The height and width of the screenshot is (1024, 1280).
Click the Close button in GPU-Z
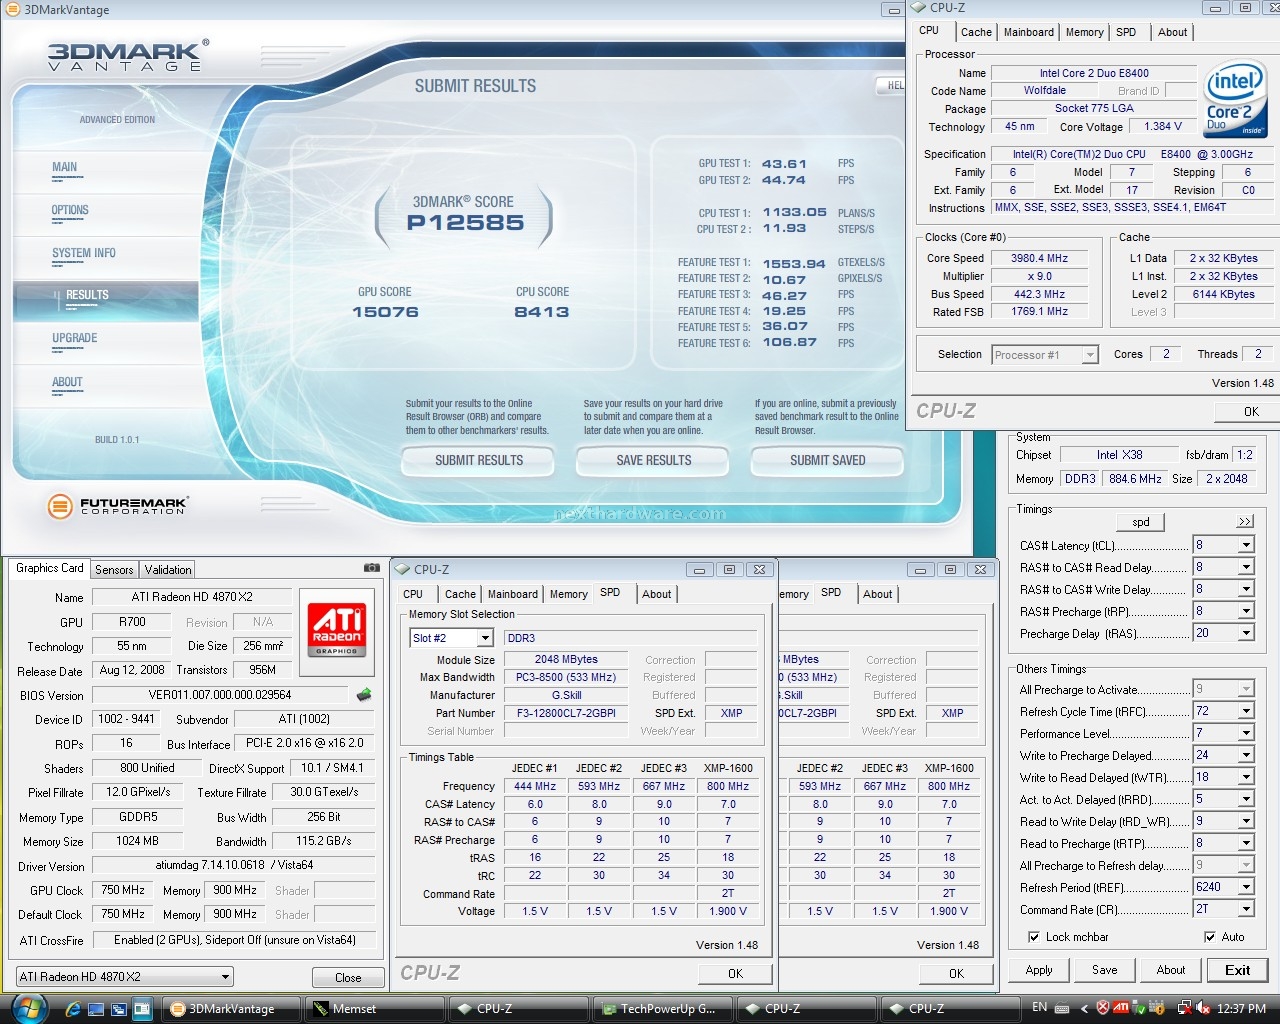point(348,978)
